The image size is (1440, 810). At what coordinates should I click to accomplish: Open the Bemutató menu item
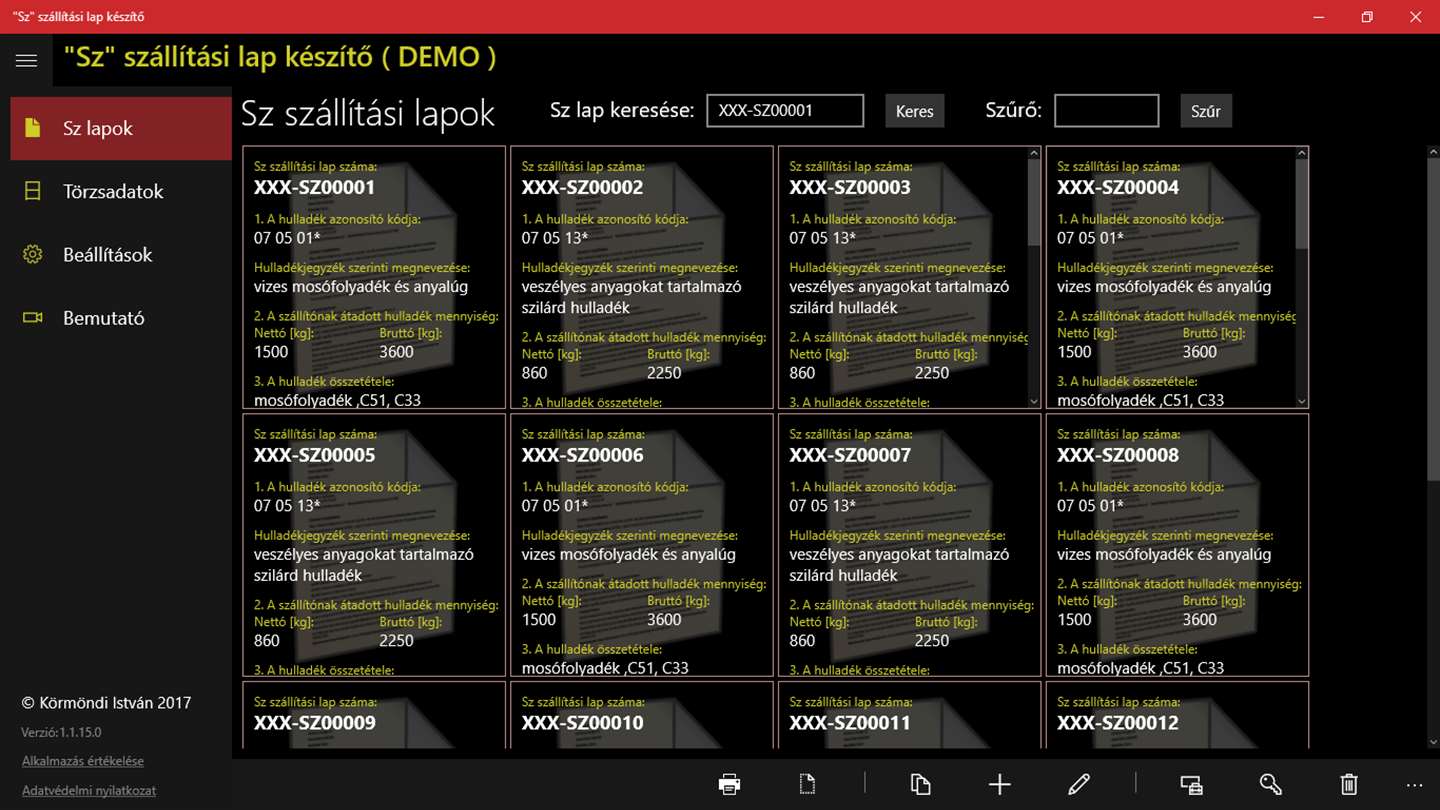tap(121, 317)
